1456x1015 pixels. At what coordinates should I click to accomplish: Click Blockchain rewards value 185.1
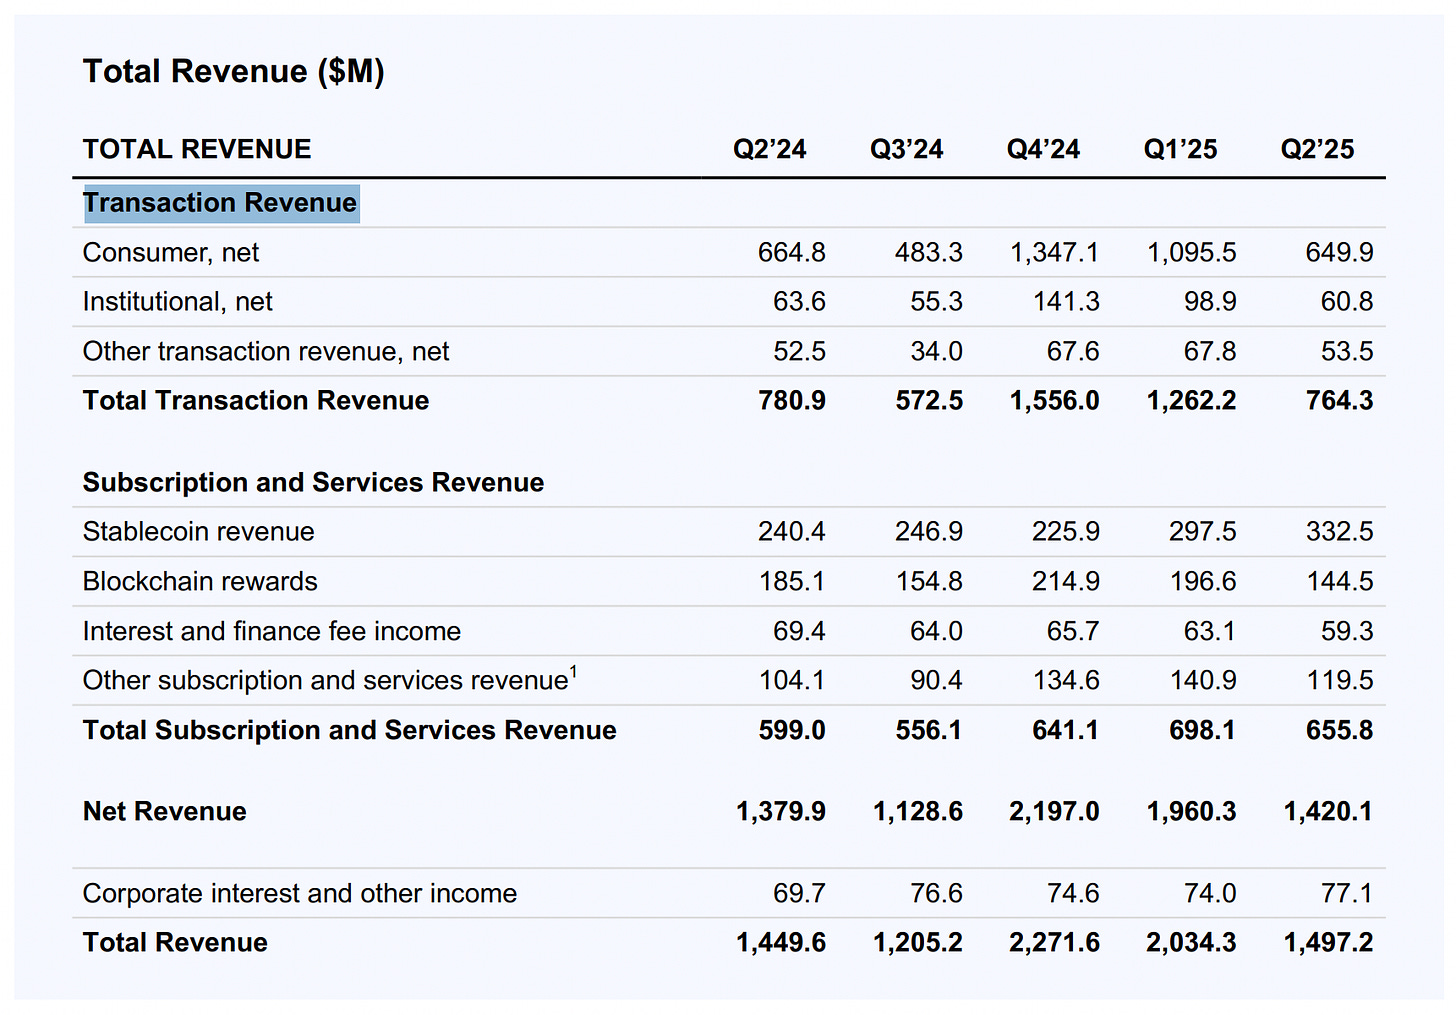792,582
